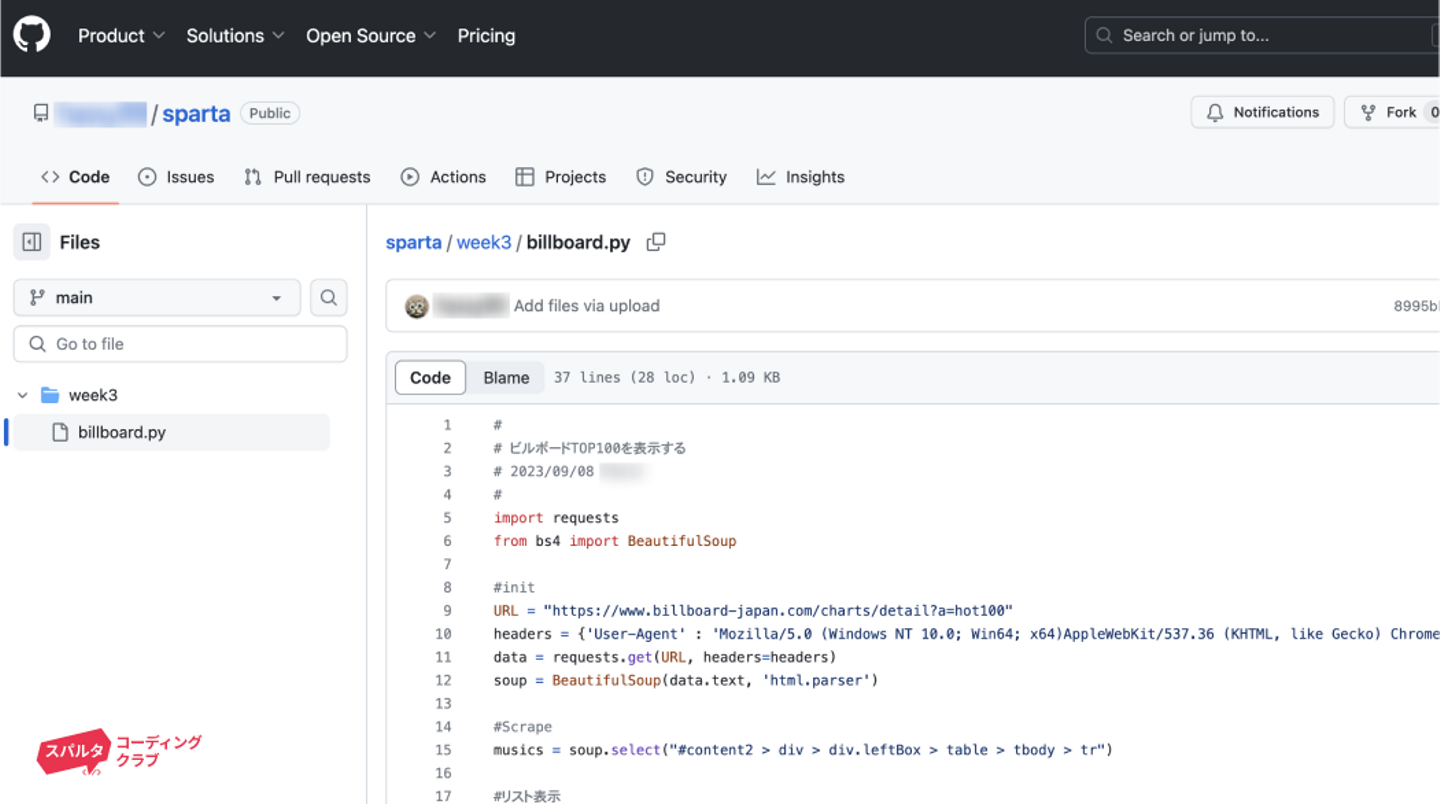
Task: Open the Issues tab
Action: click(x=176, y=177)
